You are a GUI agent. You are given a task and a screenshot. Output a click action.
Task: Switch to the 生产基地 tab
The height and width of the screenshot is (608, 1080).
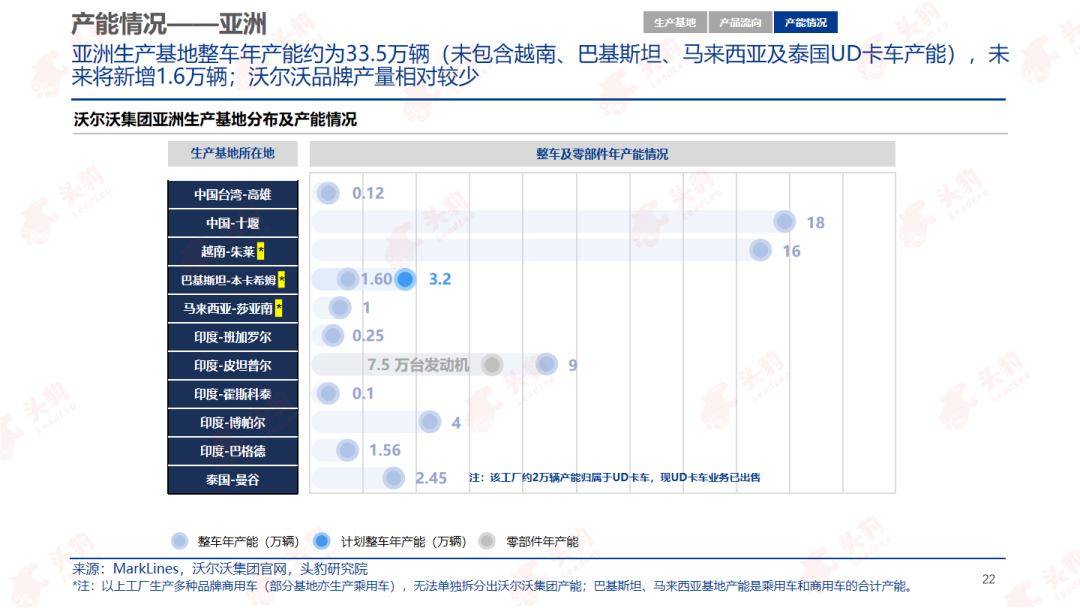pyautogui.click(x=674, y=22)
